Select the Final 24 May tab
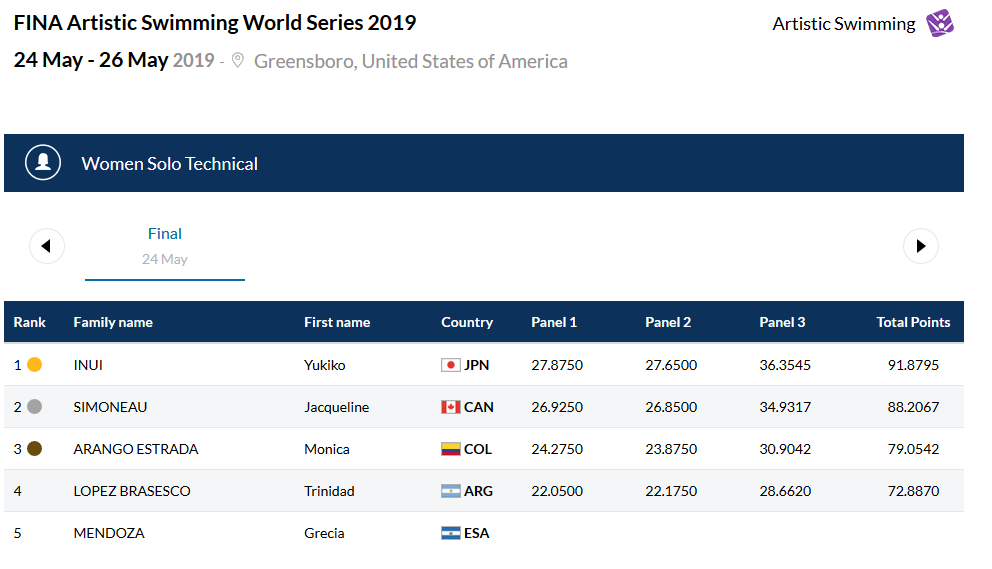This screenshot has width=992, height=569. (165, 246)
